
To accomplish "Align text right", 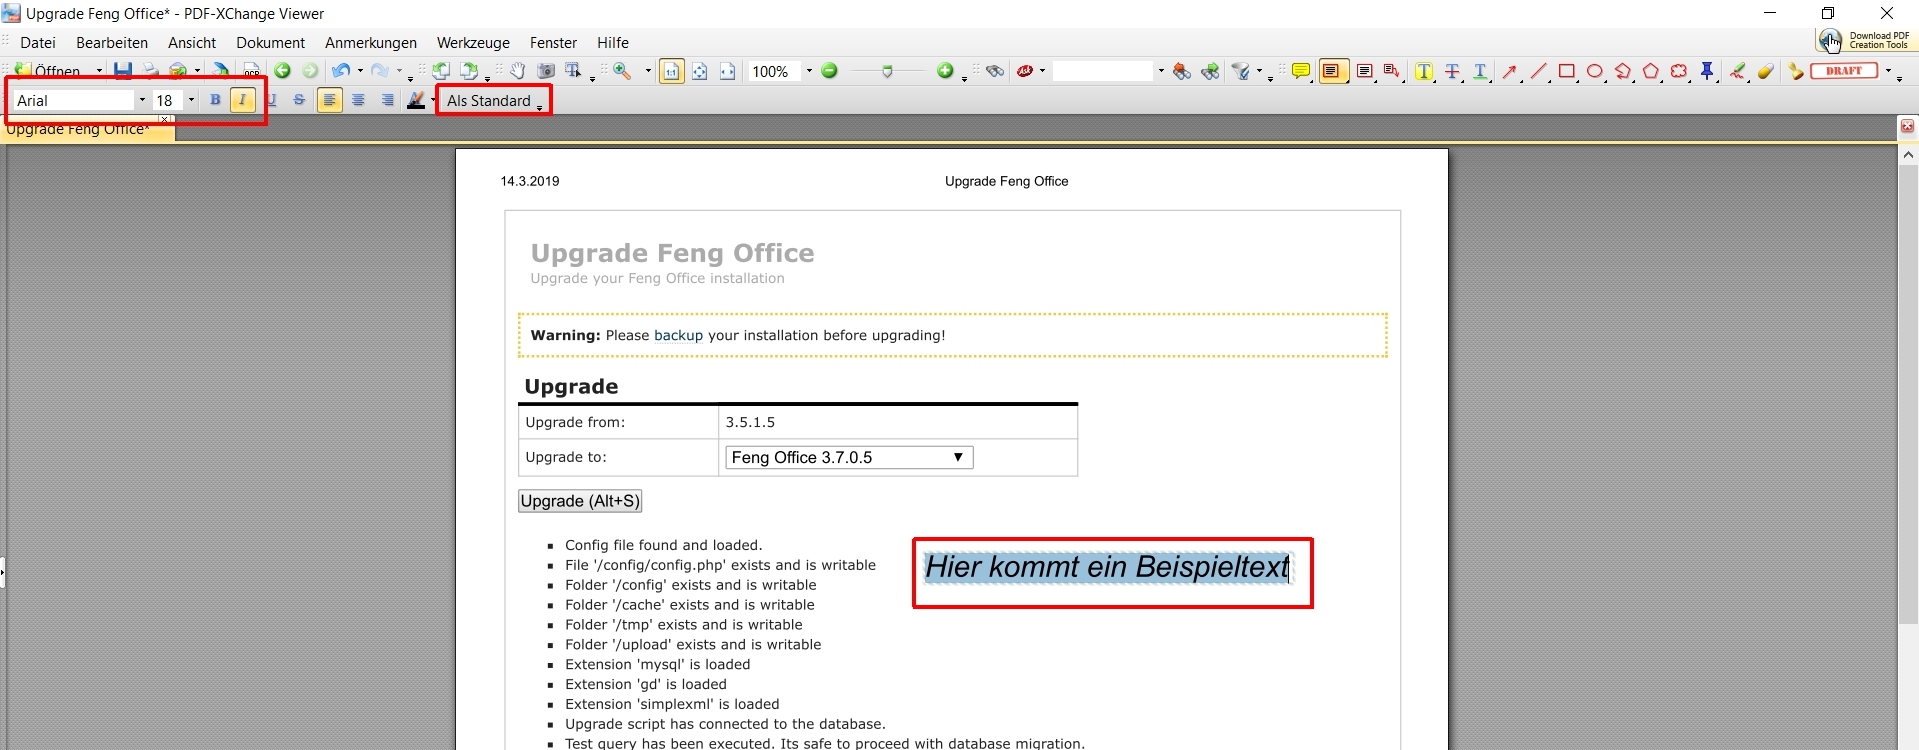I will (387, 100).
